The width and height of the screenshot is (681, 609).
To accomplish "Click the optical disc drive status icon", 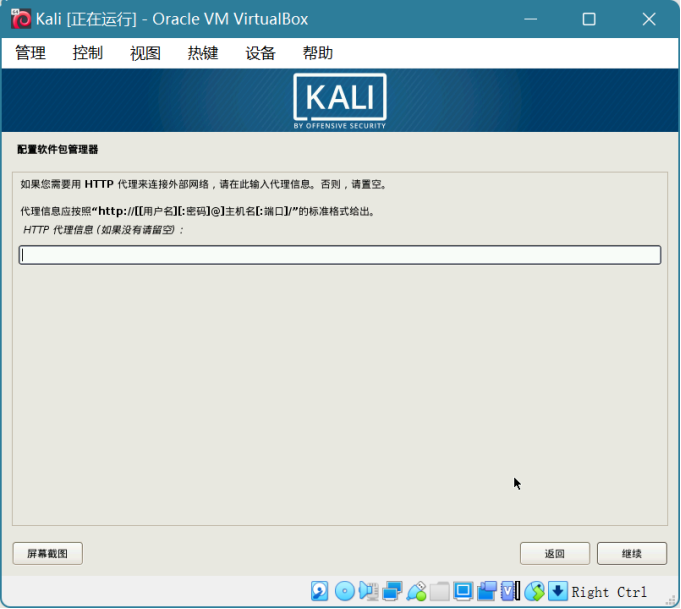I will (345, 591).
